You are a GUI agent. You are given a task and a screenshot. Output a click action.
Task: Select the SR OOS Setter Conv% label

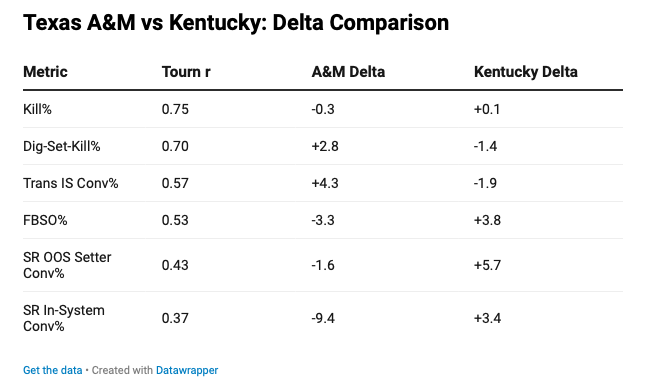(x=67, y=265)
